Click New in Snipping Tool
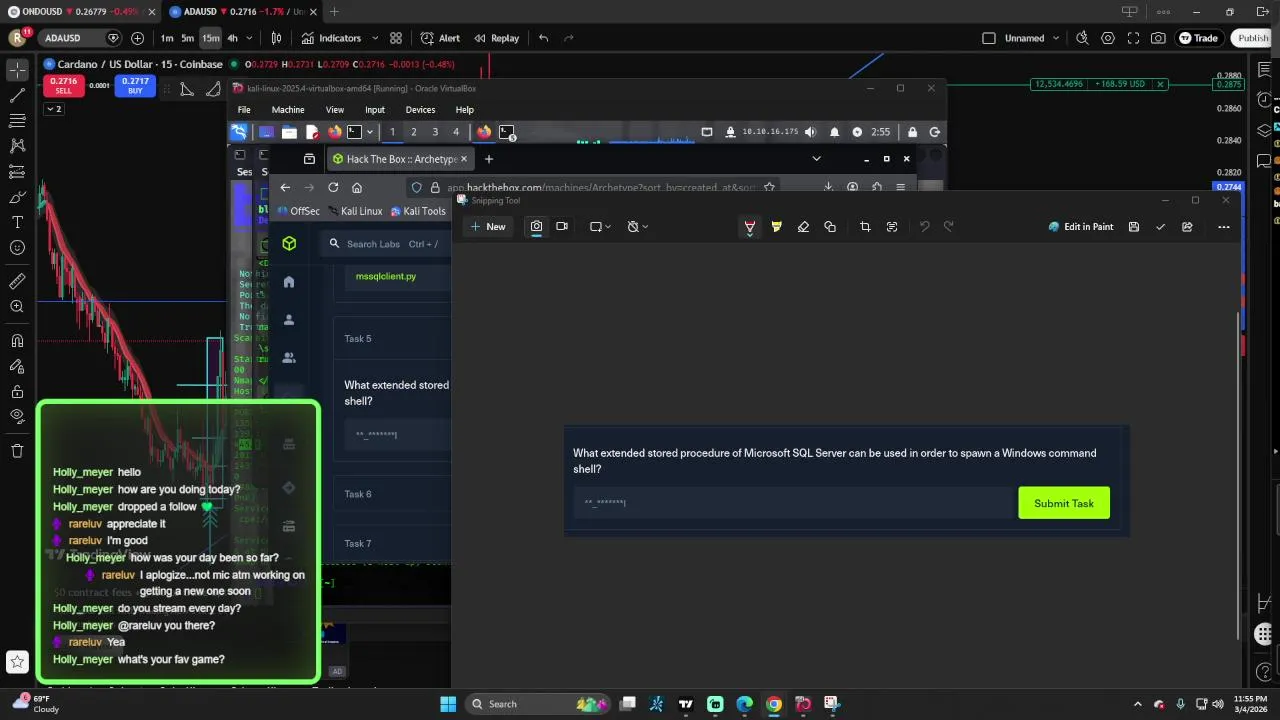Image resolution: width=1280 pixels, height=720 pixels. pyautogui.click(x=488, y=227)
